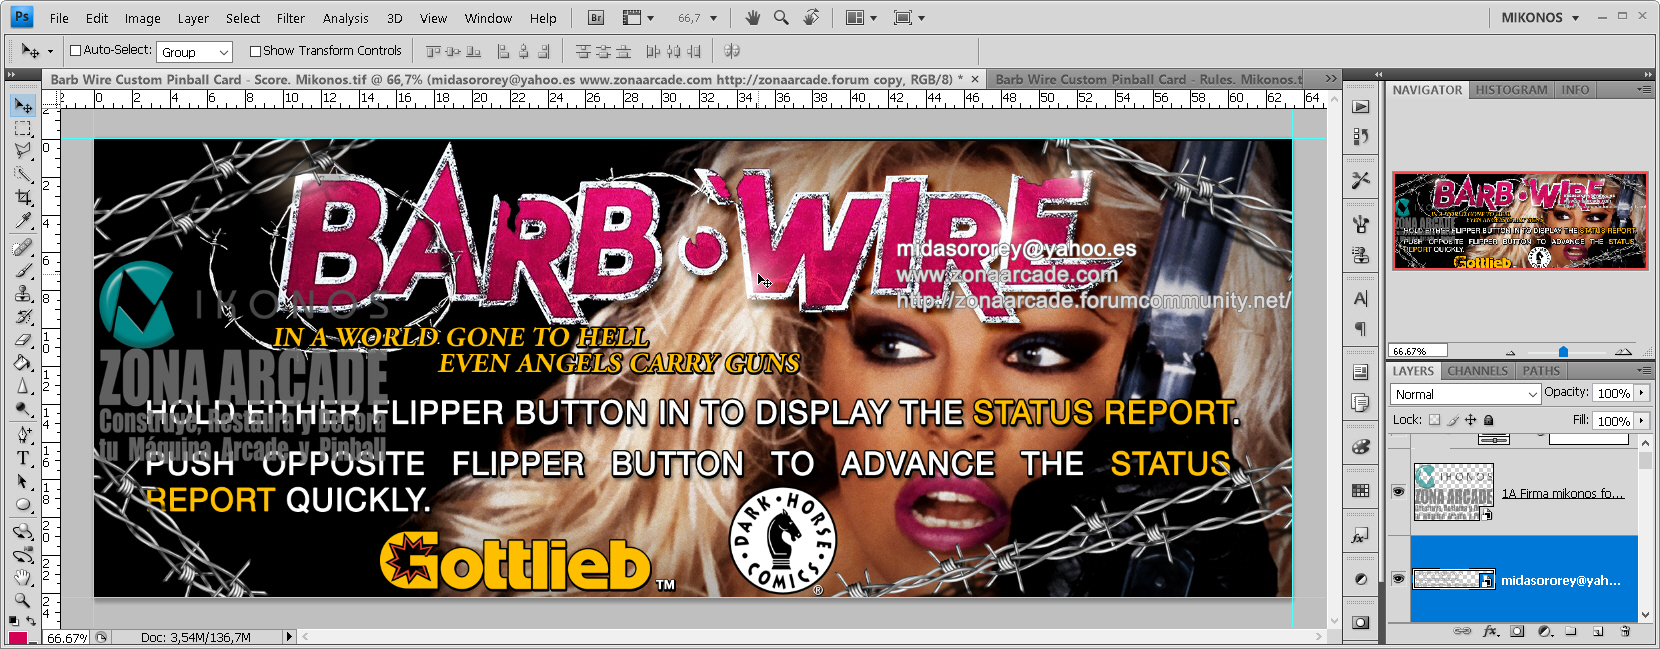Open the zoom level 66,7 dropdown

pyautogui.click(x=713, y=18)
